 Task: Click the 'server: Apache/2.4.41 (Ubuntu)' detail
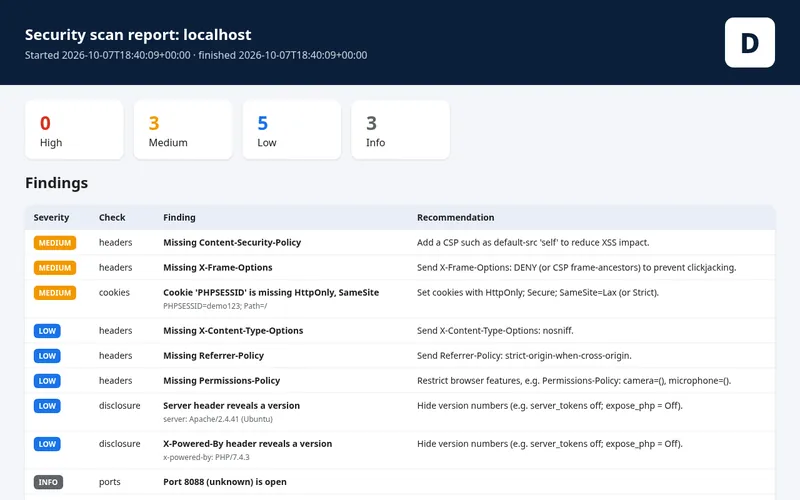218,419
